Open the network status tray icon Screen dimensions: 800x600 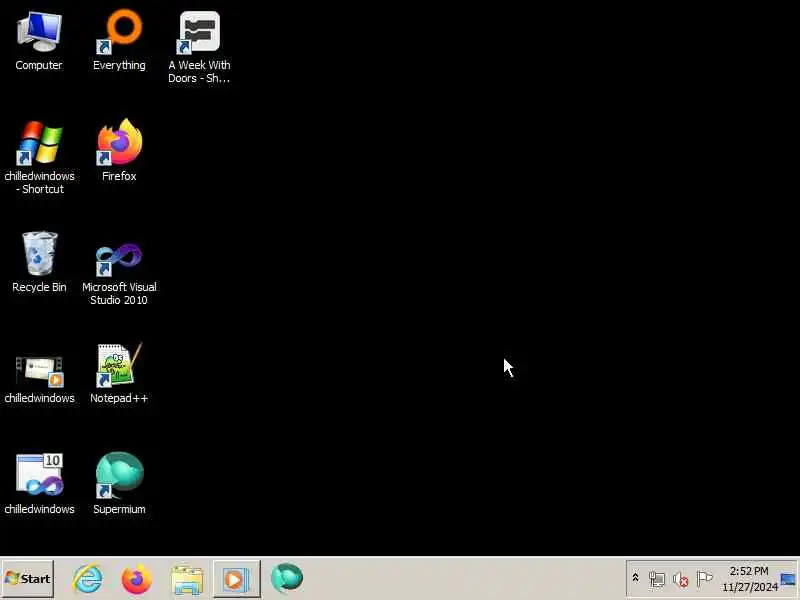[x=657, y=579]
